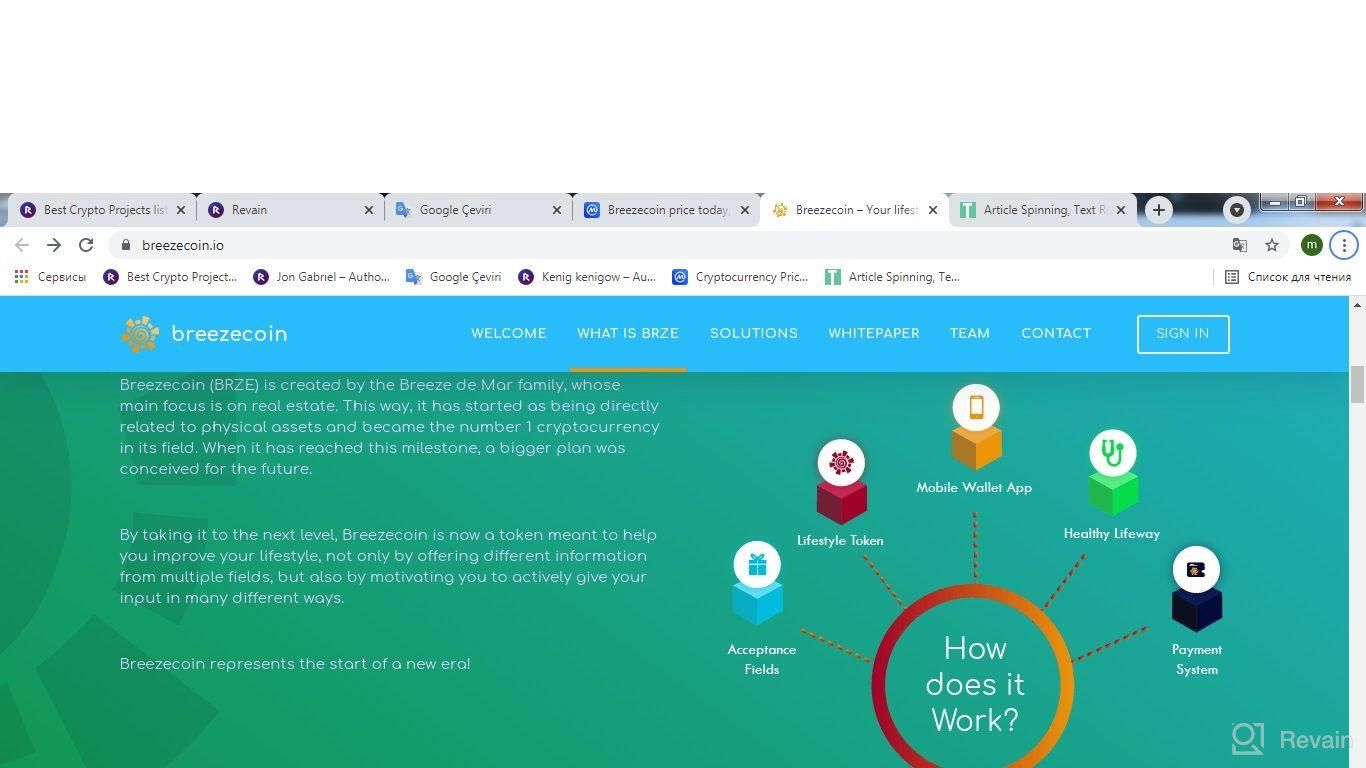Open Article Spinning bookmark in bar
This screenshot has width=1366, height=768.
pyautogui.click(x=892, y=277)
